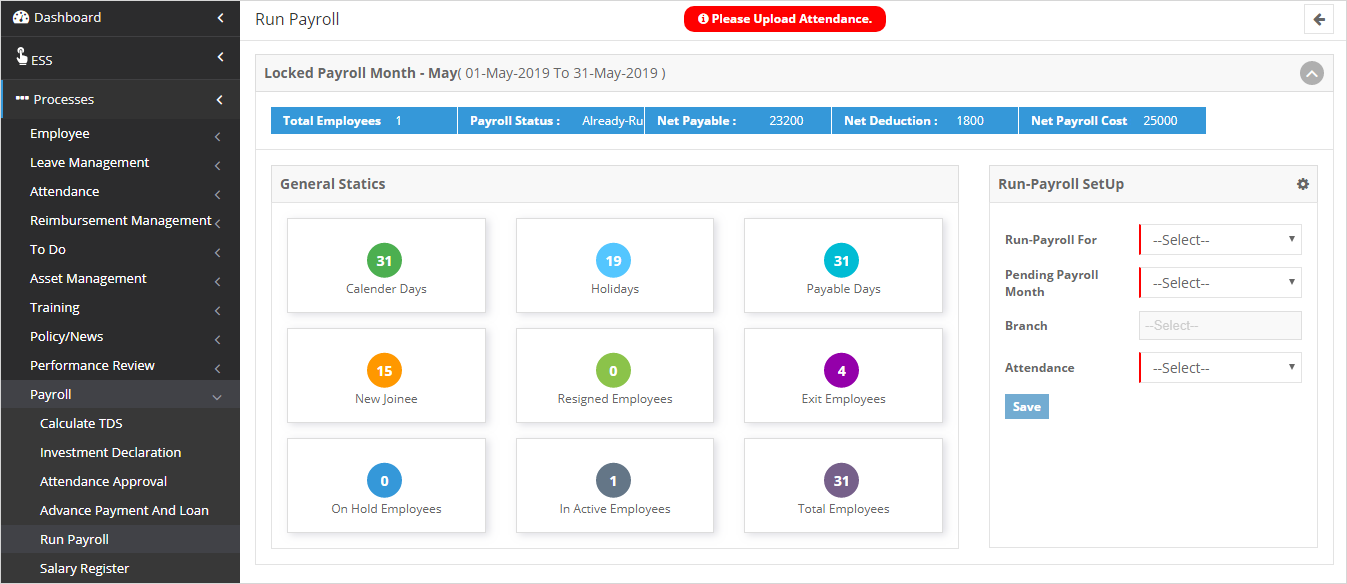This screenshot has height=584, width=1347.
Task: Click the Please Upload Attendance alert
Action: [784, 19]
